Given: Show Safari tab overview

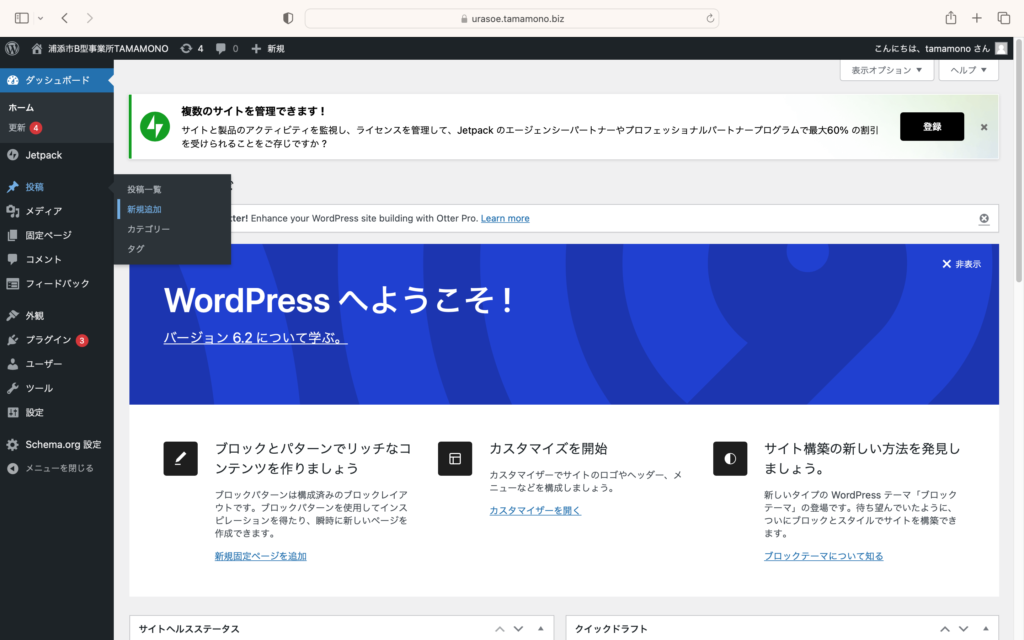Looking at the screenshot, I should click(x=1004, y=18).
